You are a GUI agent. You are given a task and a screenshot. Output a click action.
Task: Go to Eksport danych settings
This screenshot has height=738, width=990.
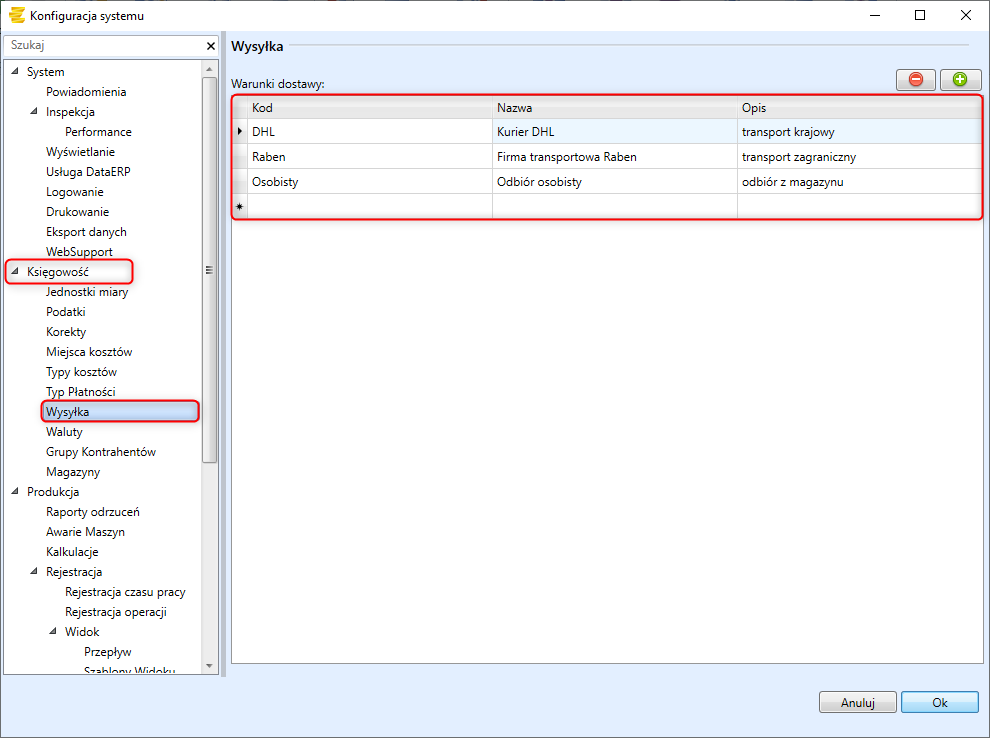point(86,232)
